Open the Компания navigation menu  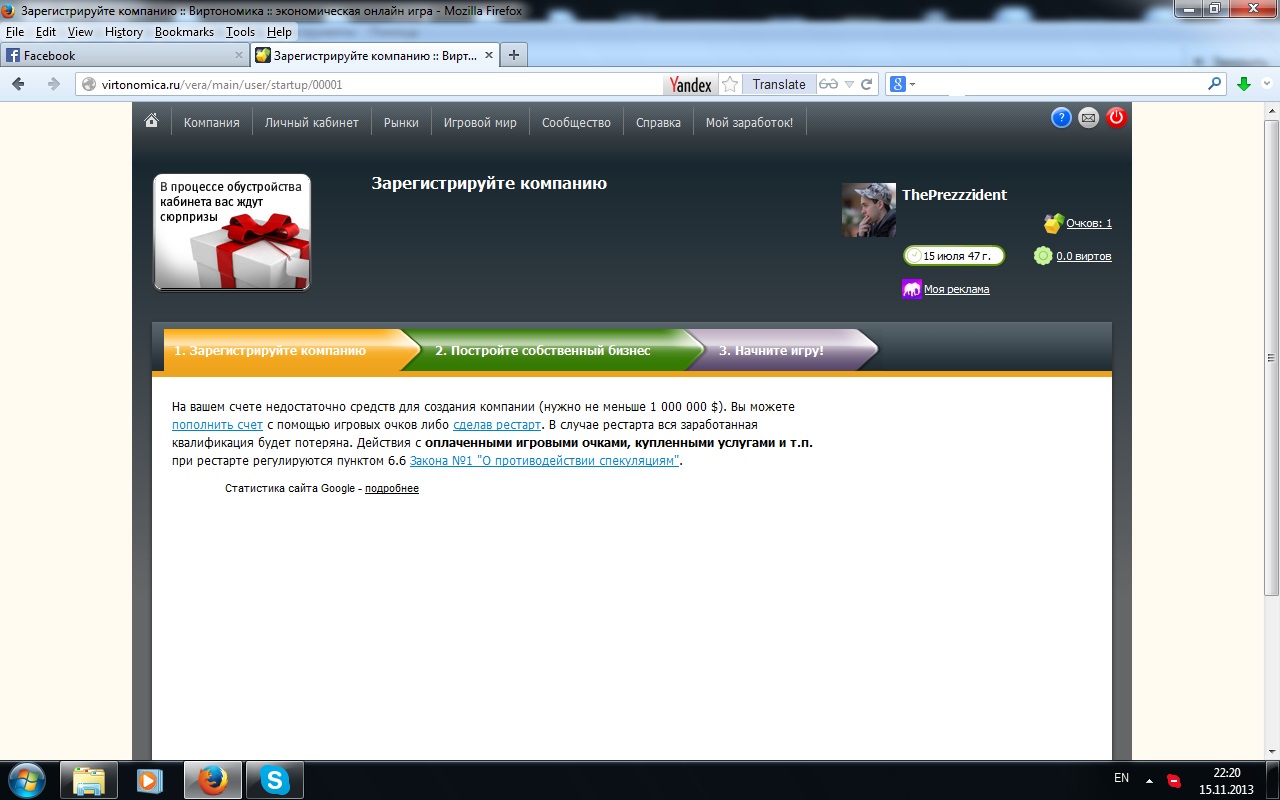tap(212, 123)
